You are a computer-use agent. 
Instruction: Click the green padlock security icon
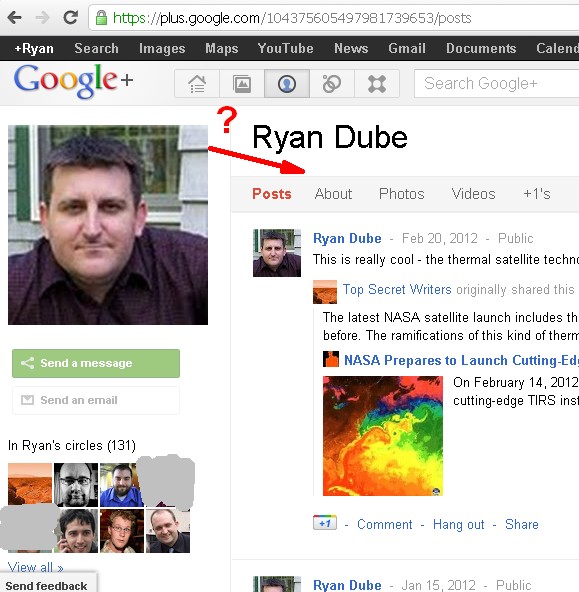coord(101,18)
